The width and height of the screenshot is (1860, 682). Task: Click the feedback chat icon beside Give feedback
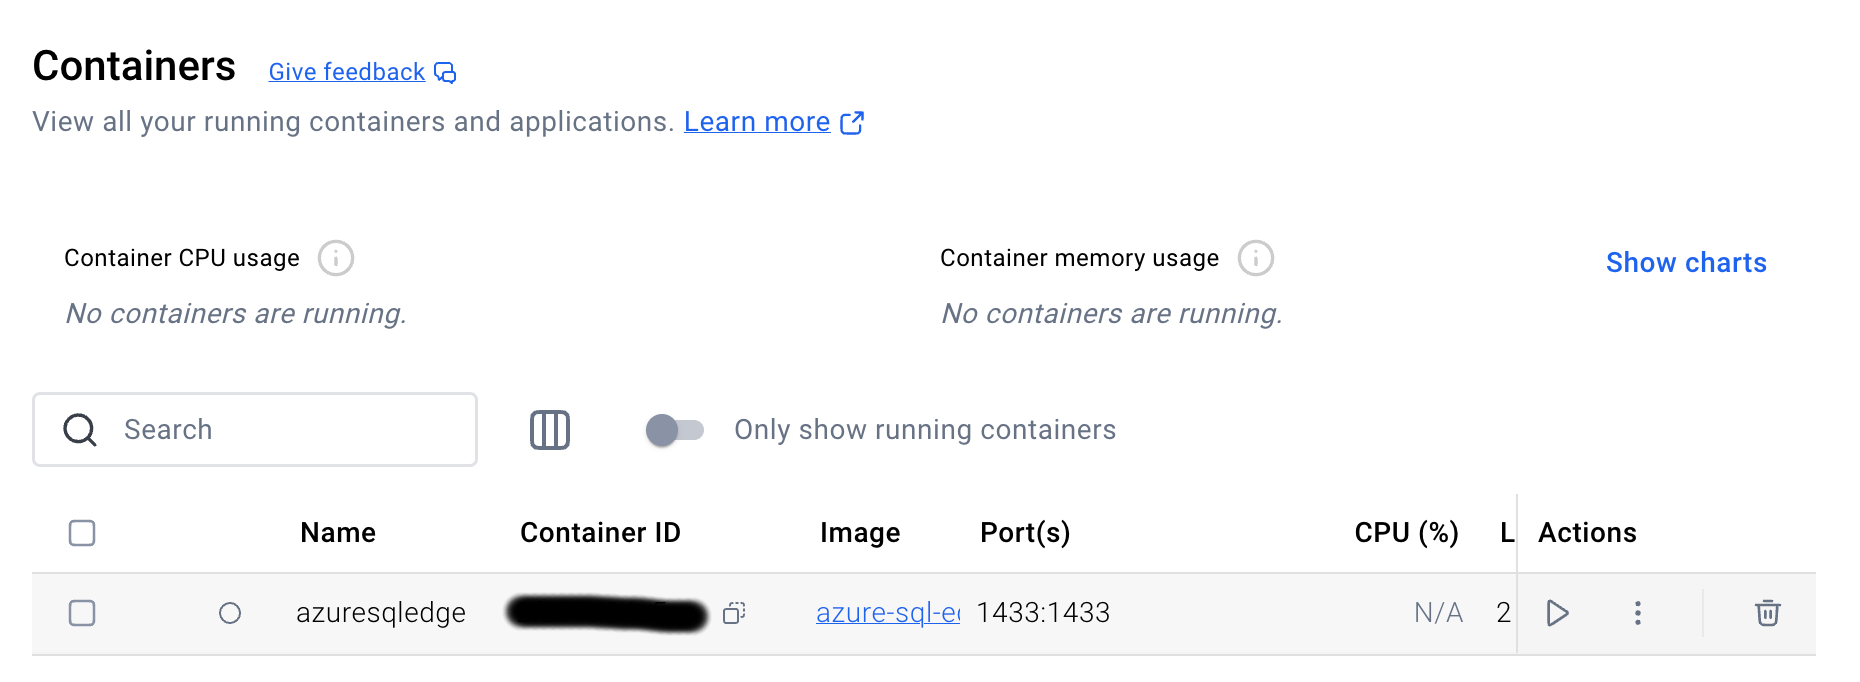click(445, 73)
